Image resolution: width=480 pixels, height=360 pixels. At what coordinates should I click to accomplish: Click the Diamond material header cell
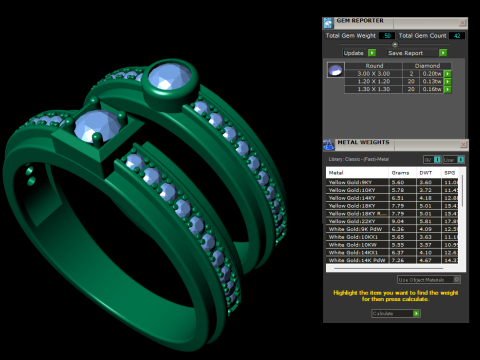[x=427, y=66]
